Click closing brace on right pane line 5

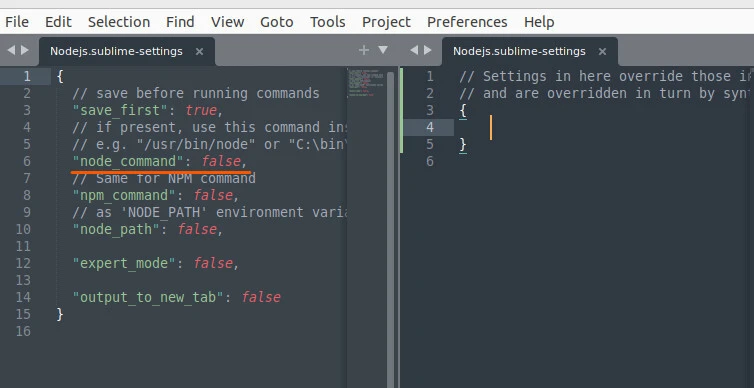click(463, 144)
